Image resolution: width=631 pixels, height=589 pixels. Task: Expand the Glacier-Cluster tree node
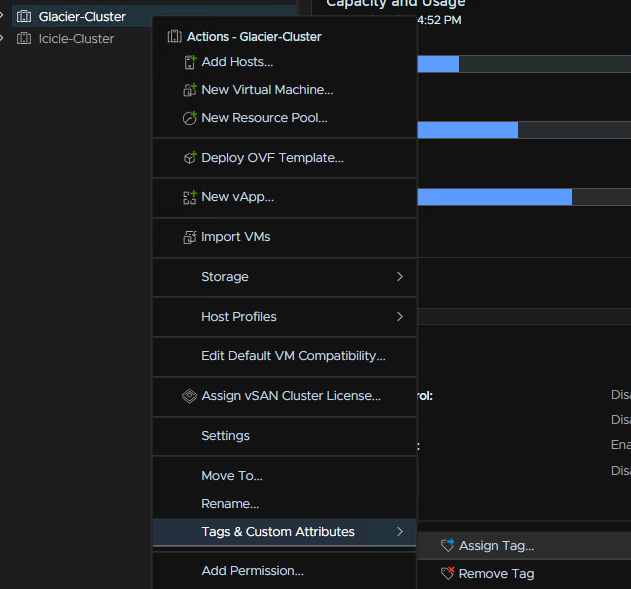(x=2, y=16)
